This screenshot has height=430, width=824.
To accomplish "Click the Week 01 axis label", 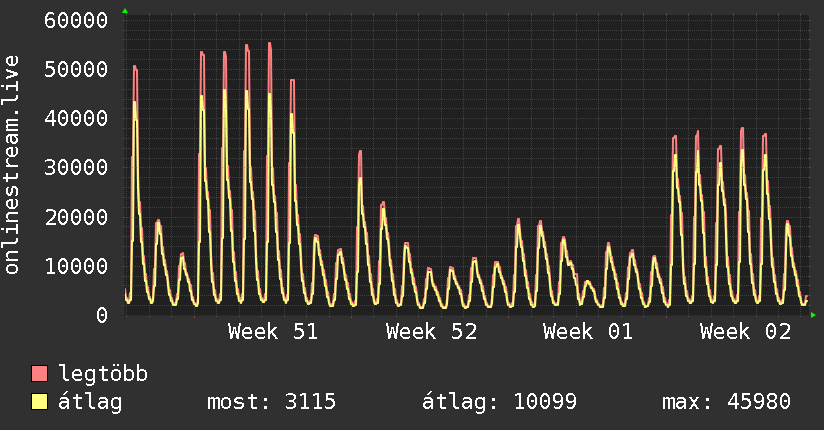I will tap(588, 332).
